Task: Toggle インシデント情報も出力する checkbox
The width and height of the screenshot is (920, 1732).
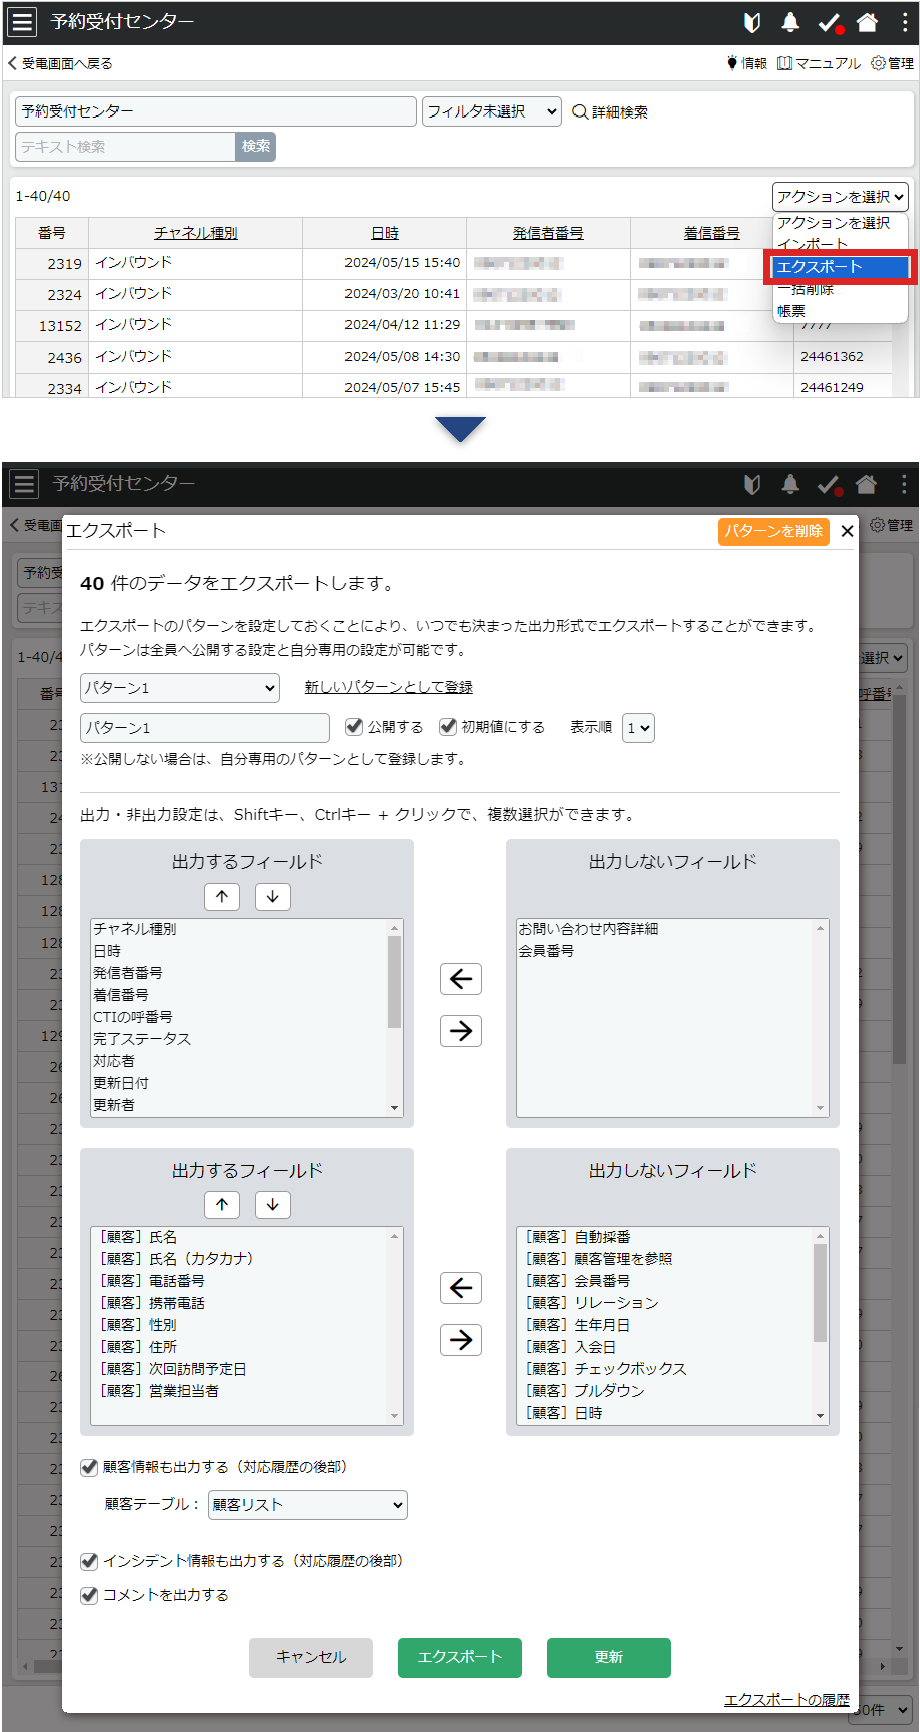Action: point(89,1561)
